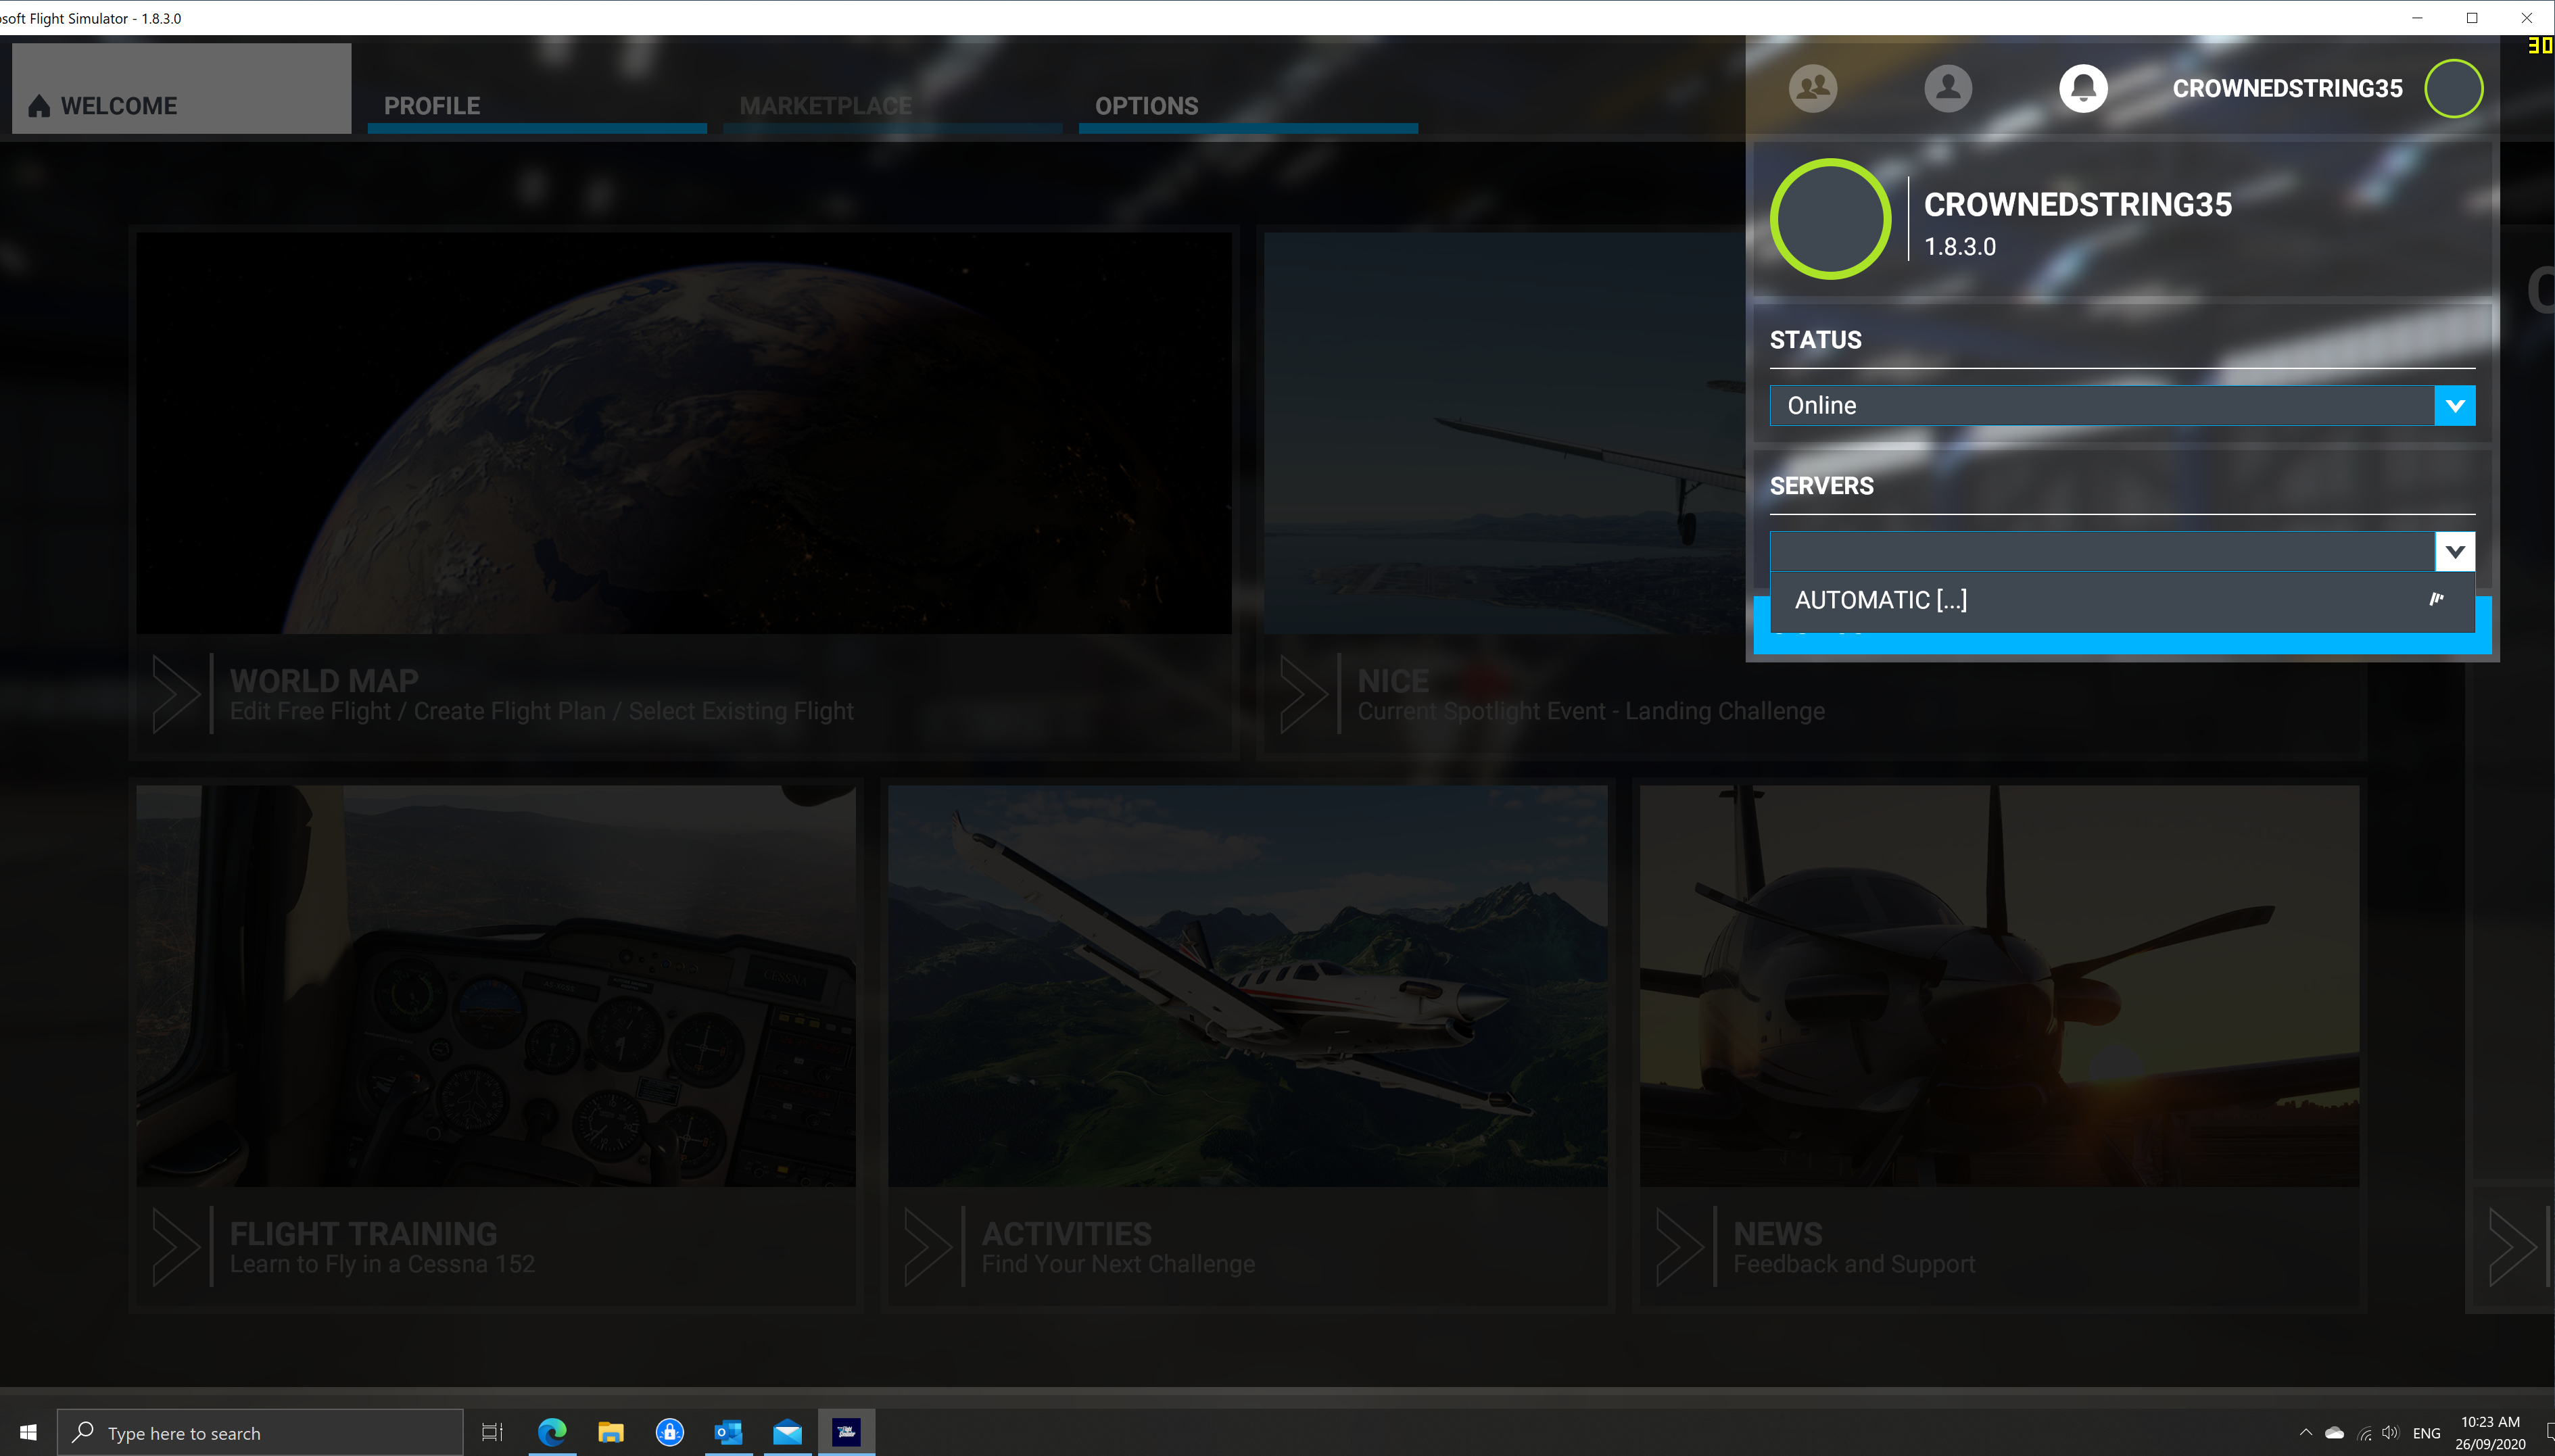
Task: Show hidden system tray icons
Action: click(x=2306, y=1432)
